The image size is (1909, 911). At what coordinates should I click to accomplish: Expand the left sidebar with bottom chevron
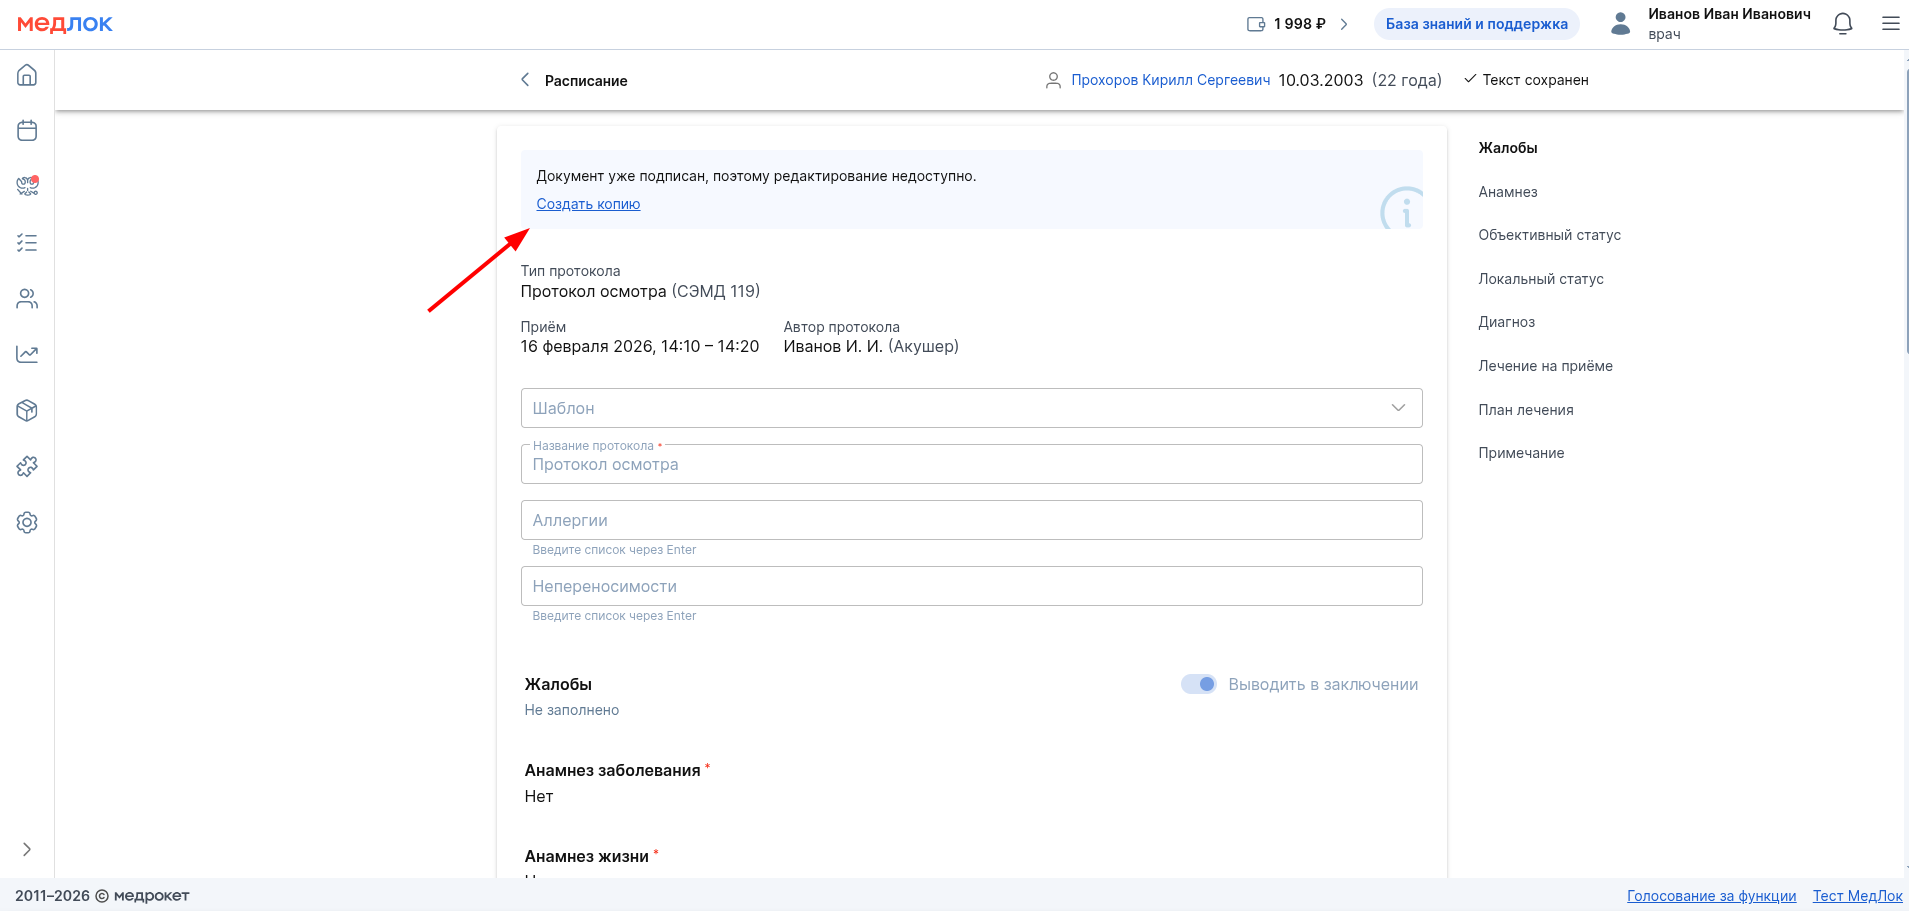[x=27, y=849]
